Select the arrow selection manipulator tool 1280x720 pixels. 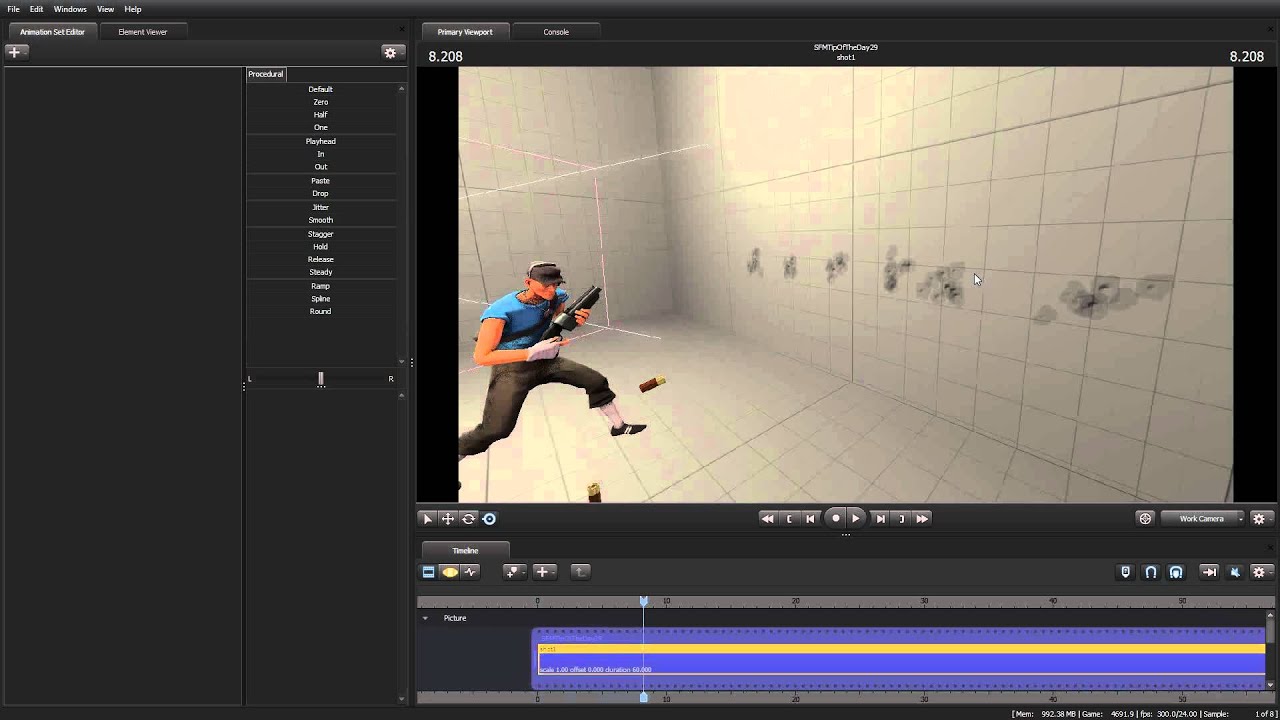[427, 518]
